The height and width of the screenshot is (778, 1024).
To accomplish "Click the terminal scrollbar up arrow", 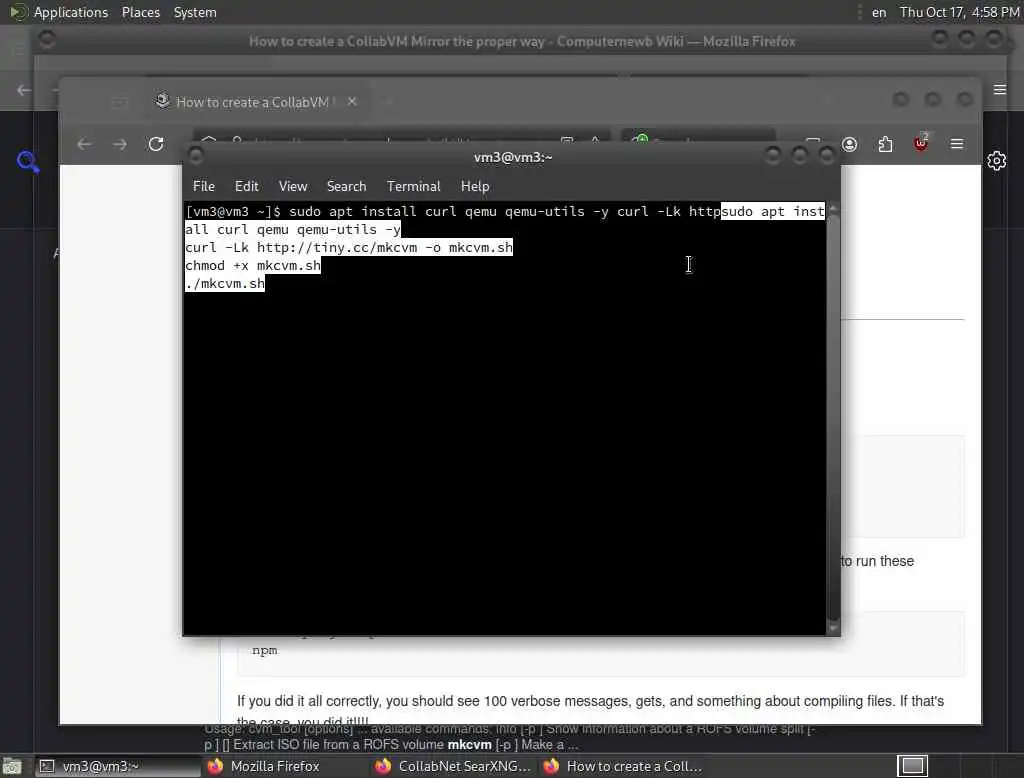I will coord(833,208).
